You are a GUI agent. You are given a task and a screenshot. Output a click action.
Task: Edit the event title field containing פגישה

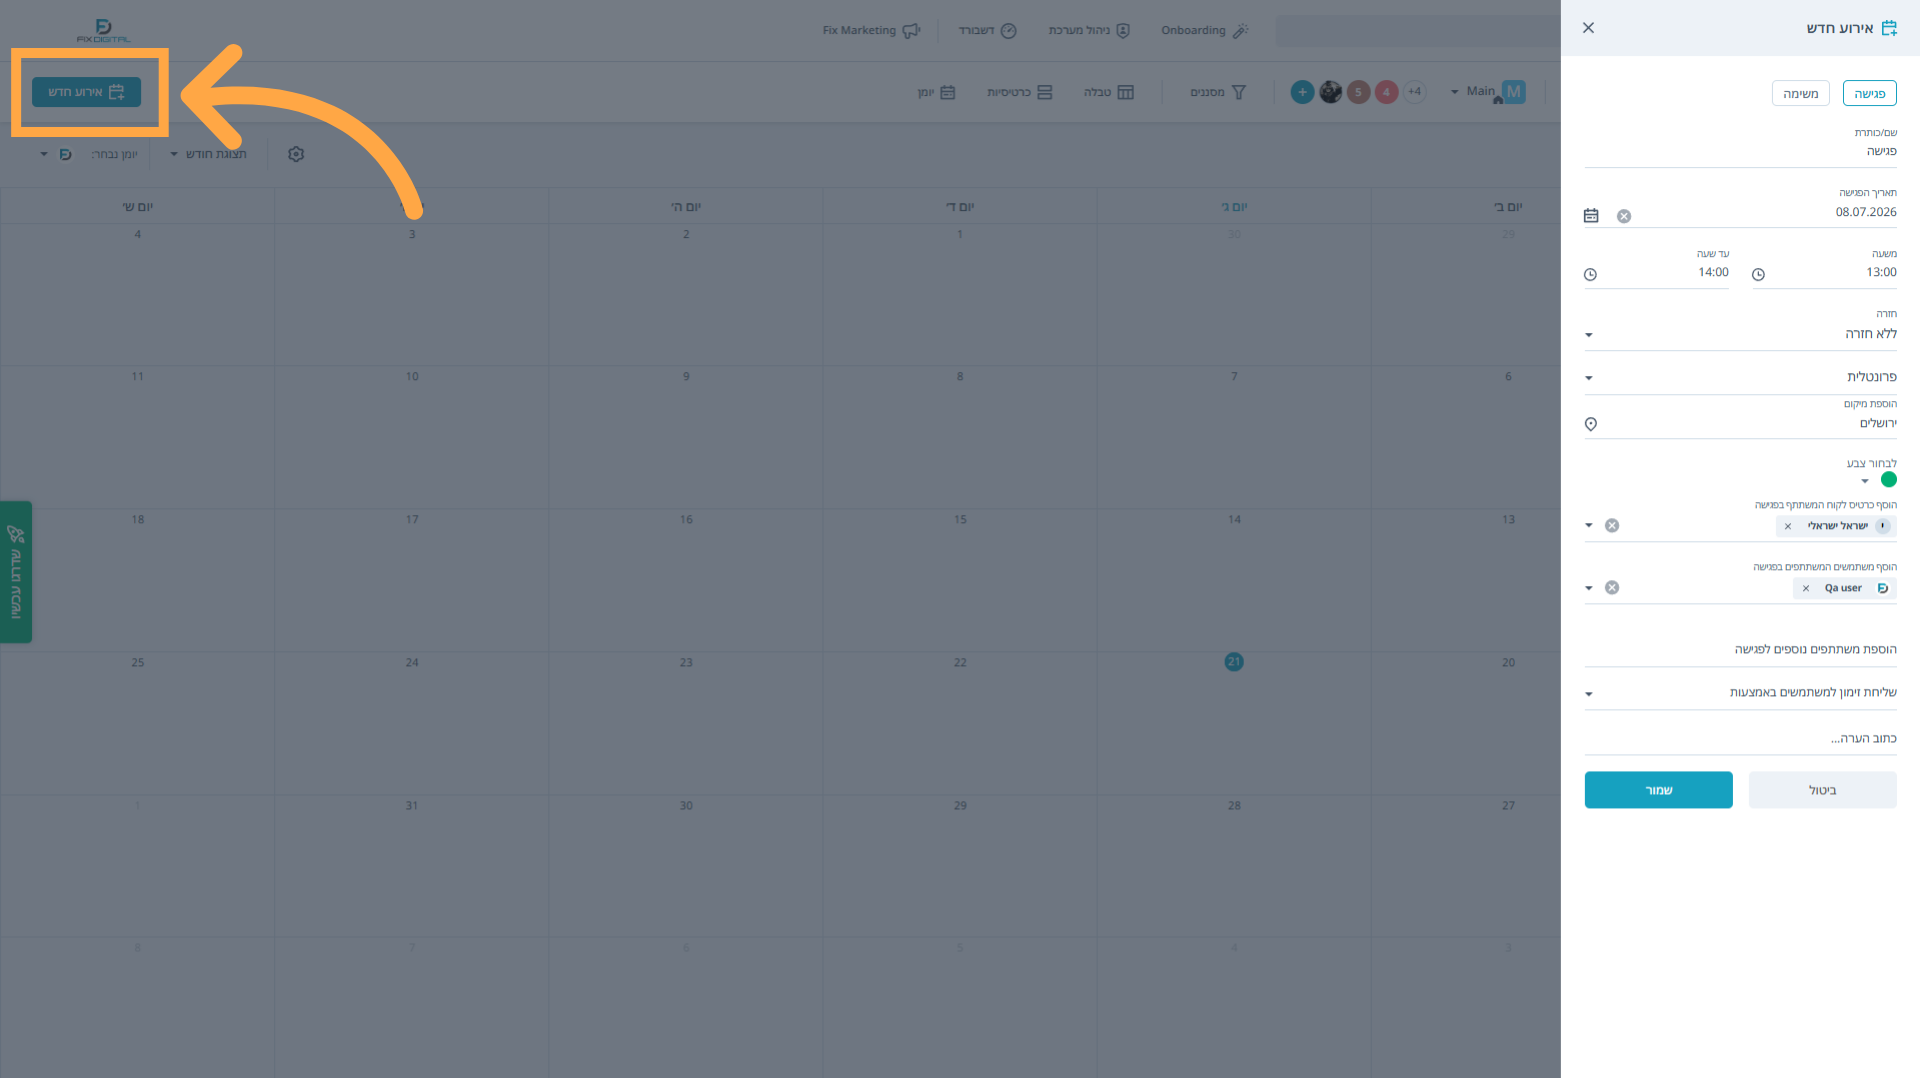(x=1740, y=151)
